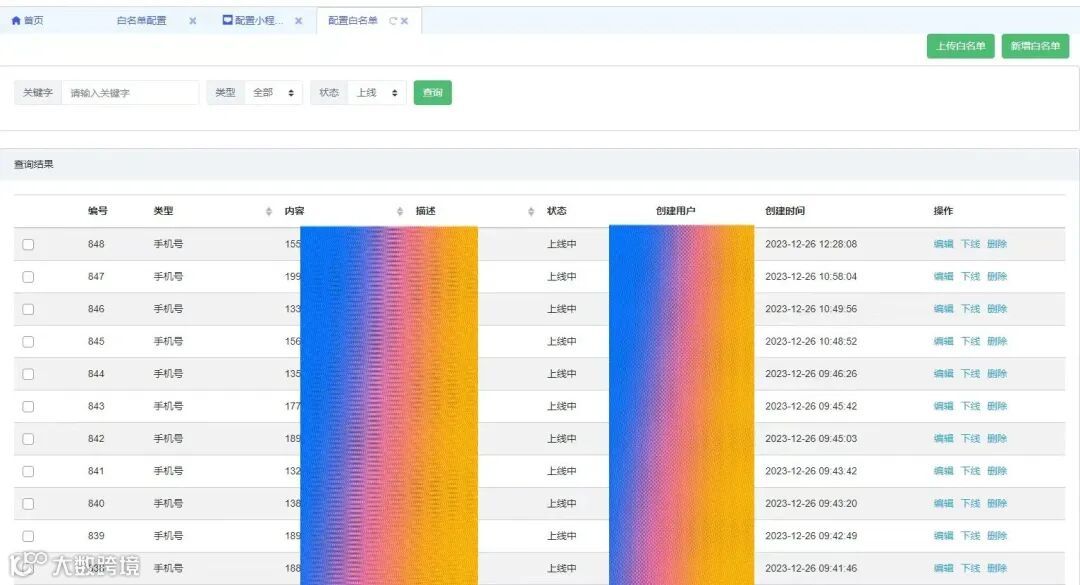The width and height of the screenshot is (1080, 585).
Task: Switch to the 配置小程... tab
Action: coord(253,21)
